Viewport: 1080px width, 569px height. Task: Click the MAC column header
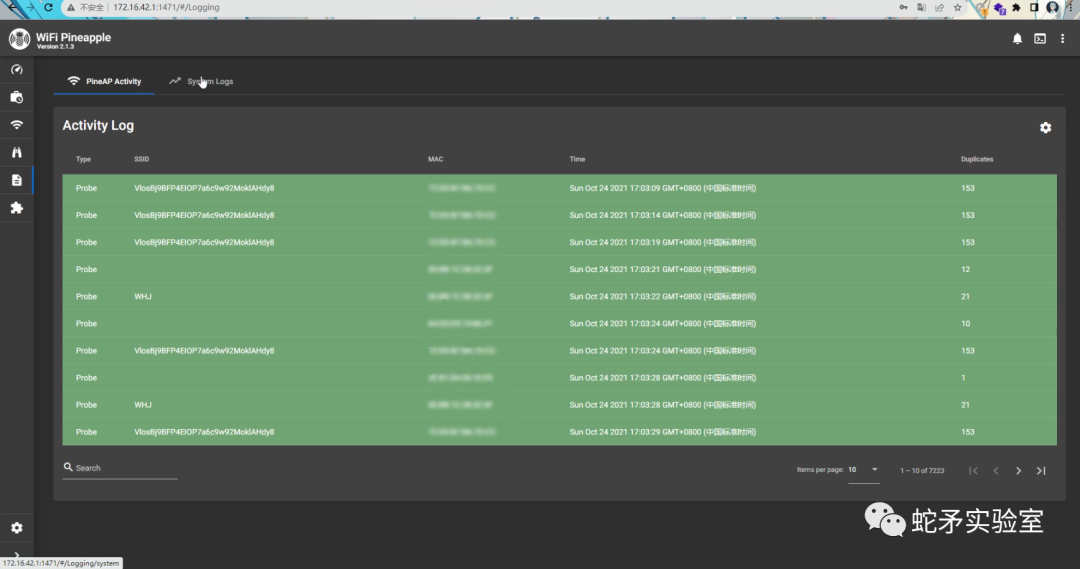pyautogui.click(x=435, y=159)
